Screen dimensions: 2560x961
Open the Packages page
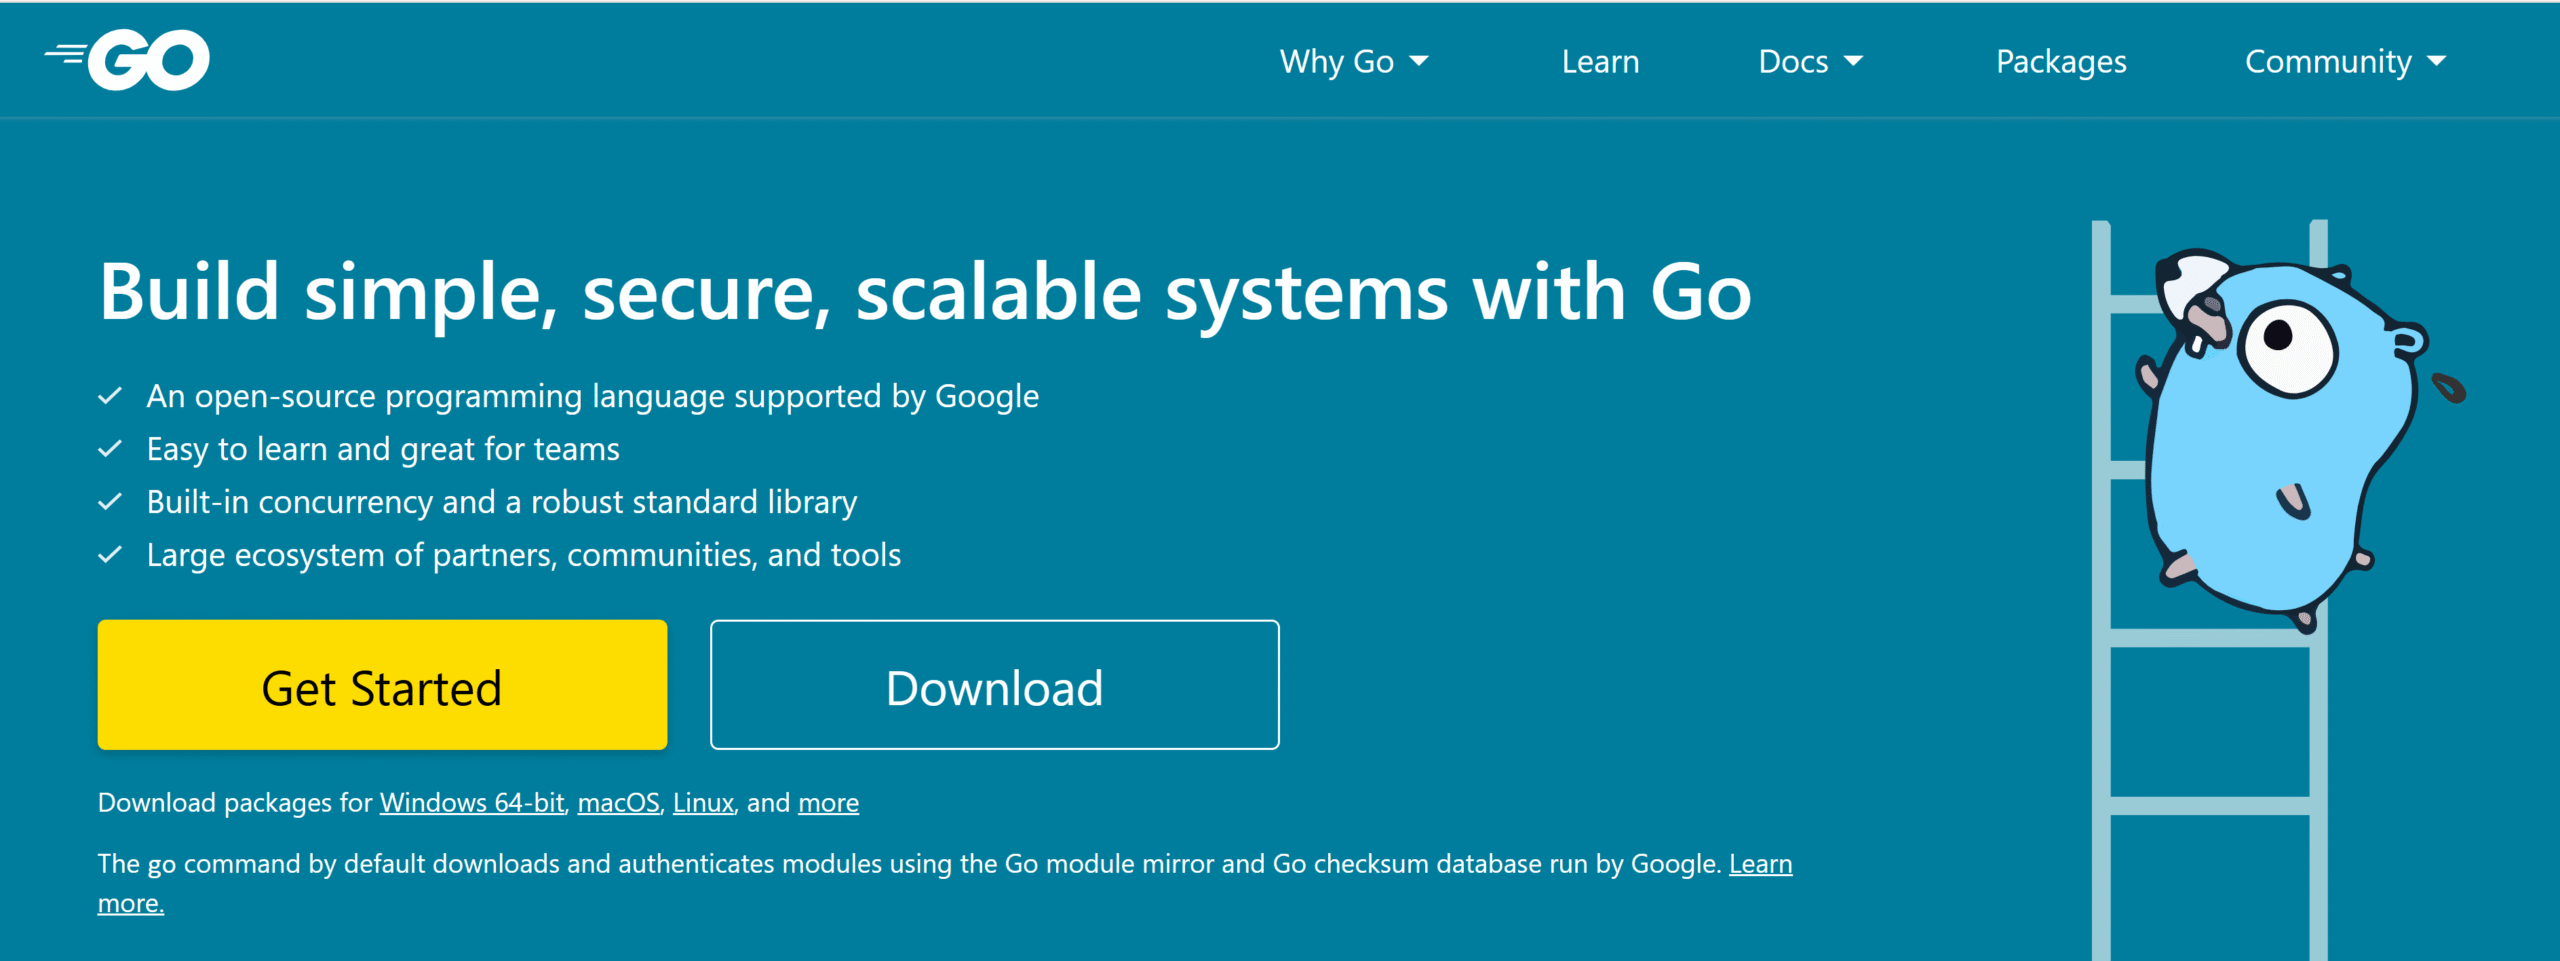2061,61
